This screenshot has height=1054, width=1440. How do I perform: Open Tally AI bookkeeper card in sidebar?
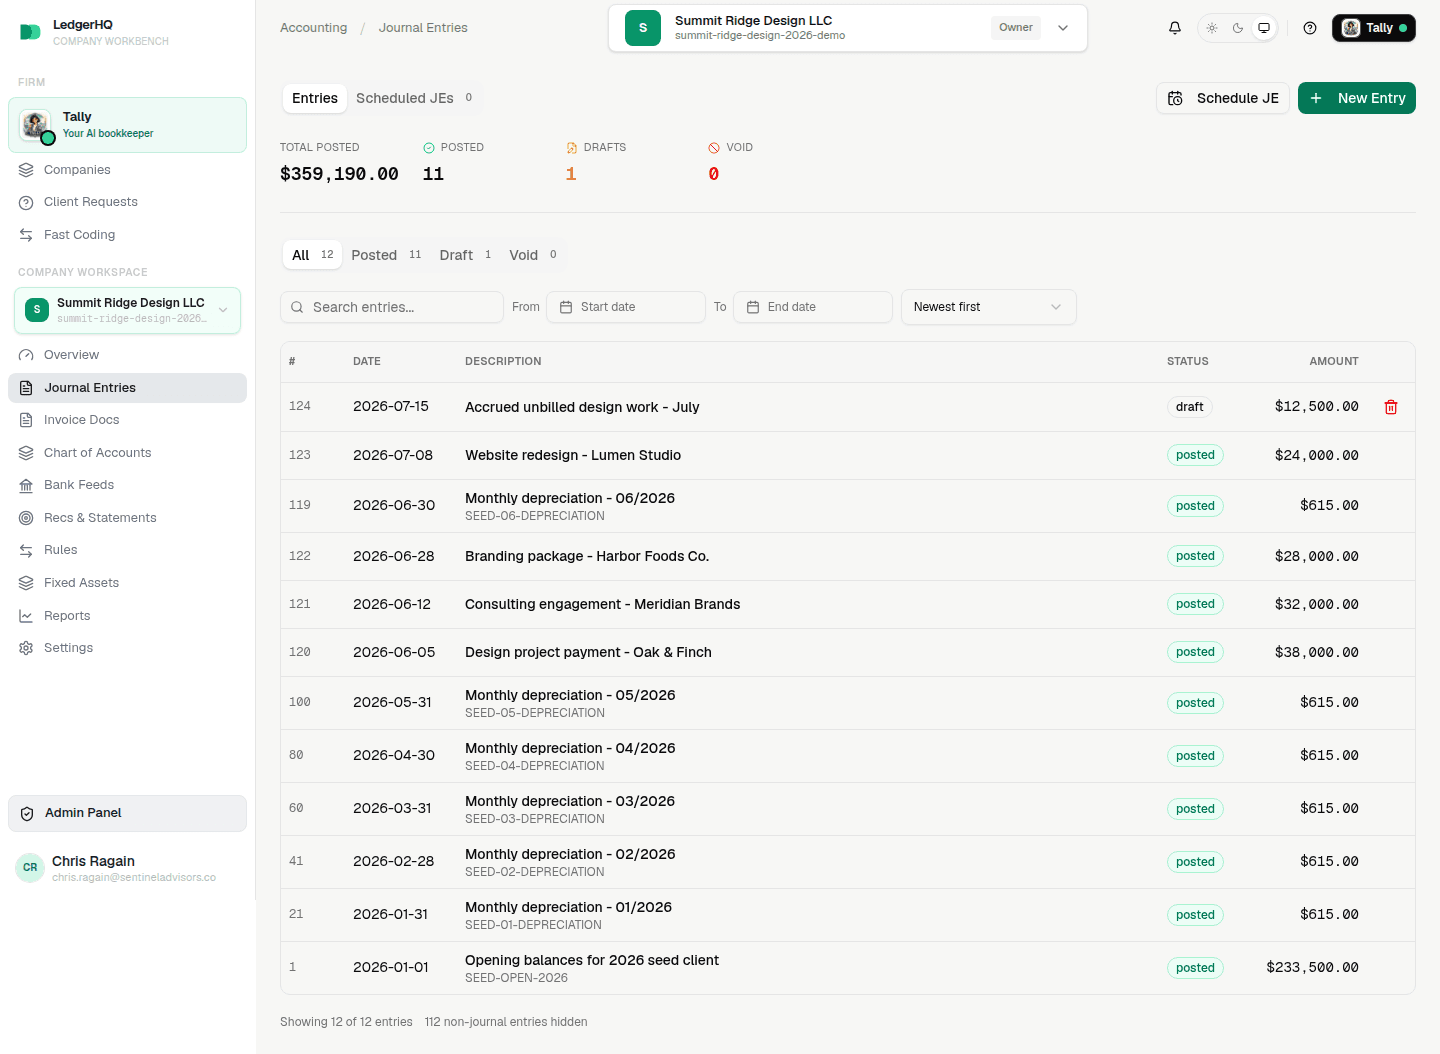pyautogui.click(x=127, y=125)
